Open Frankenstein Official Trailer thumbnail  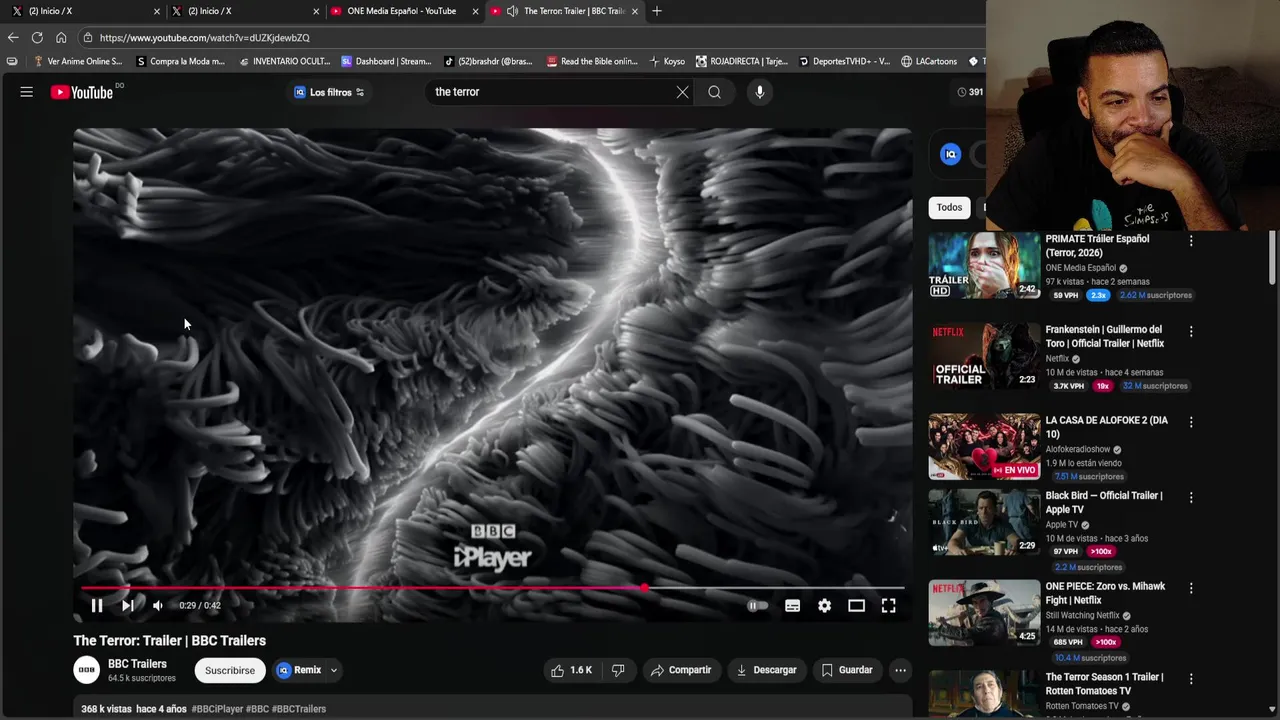984,356
